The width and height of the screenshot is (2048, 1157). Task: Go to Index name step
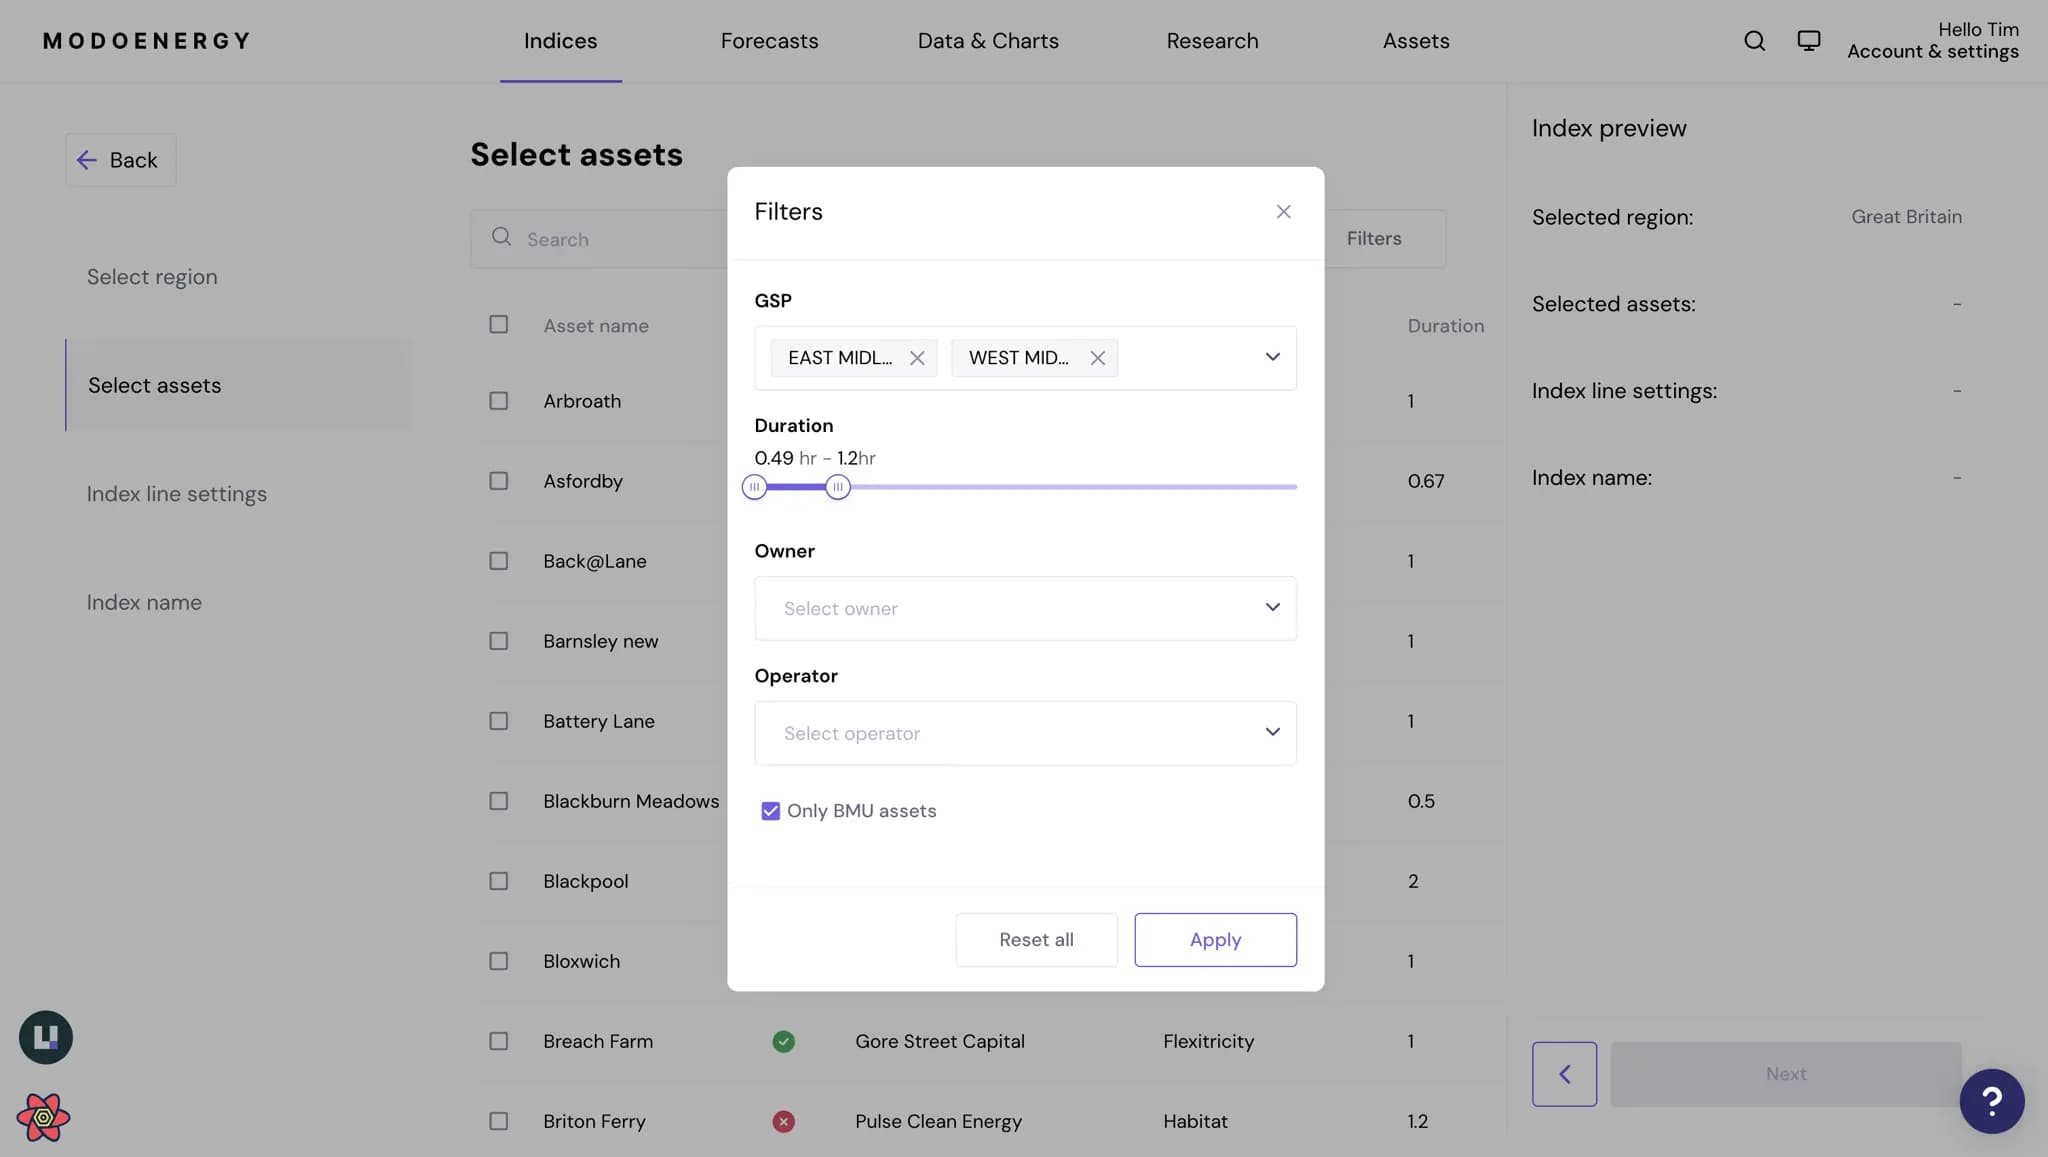144,602
